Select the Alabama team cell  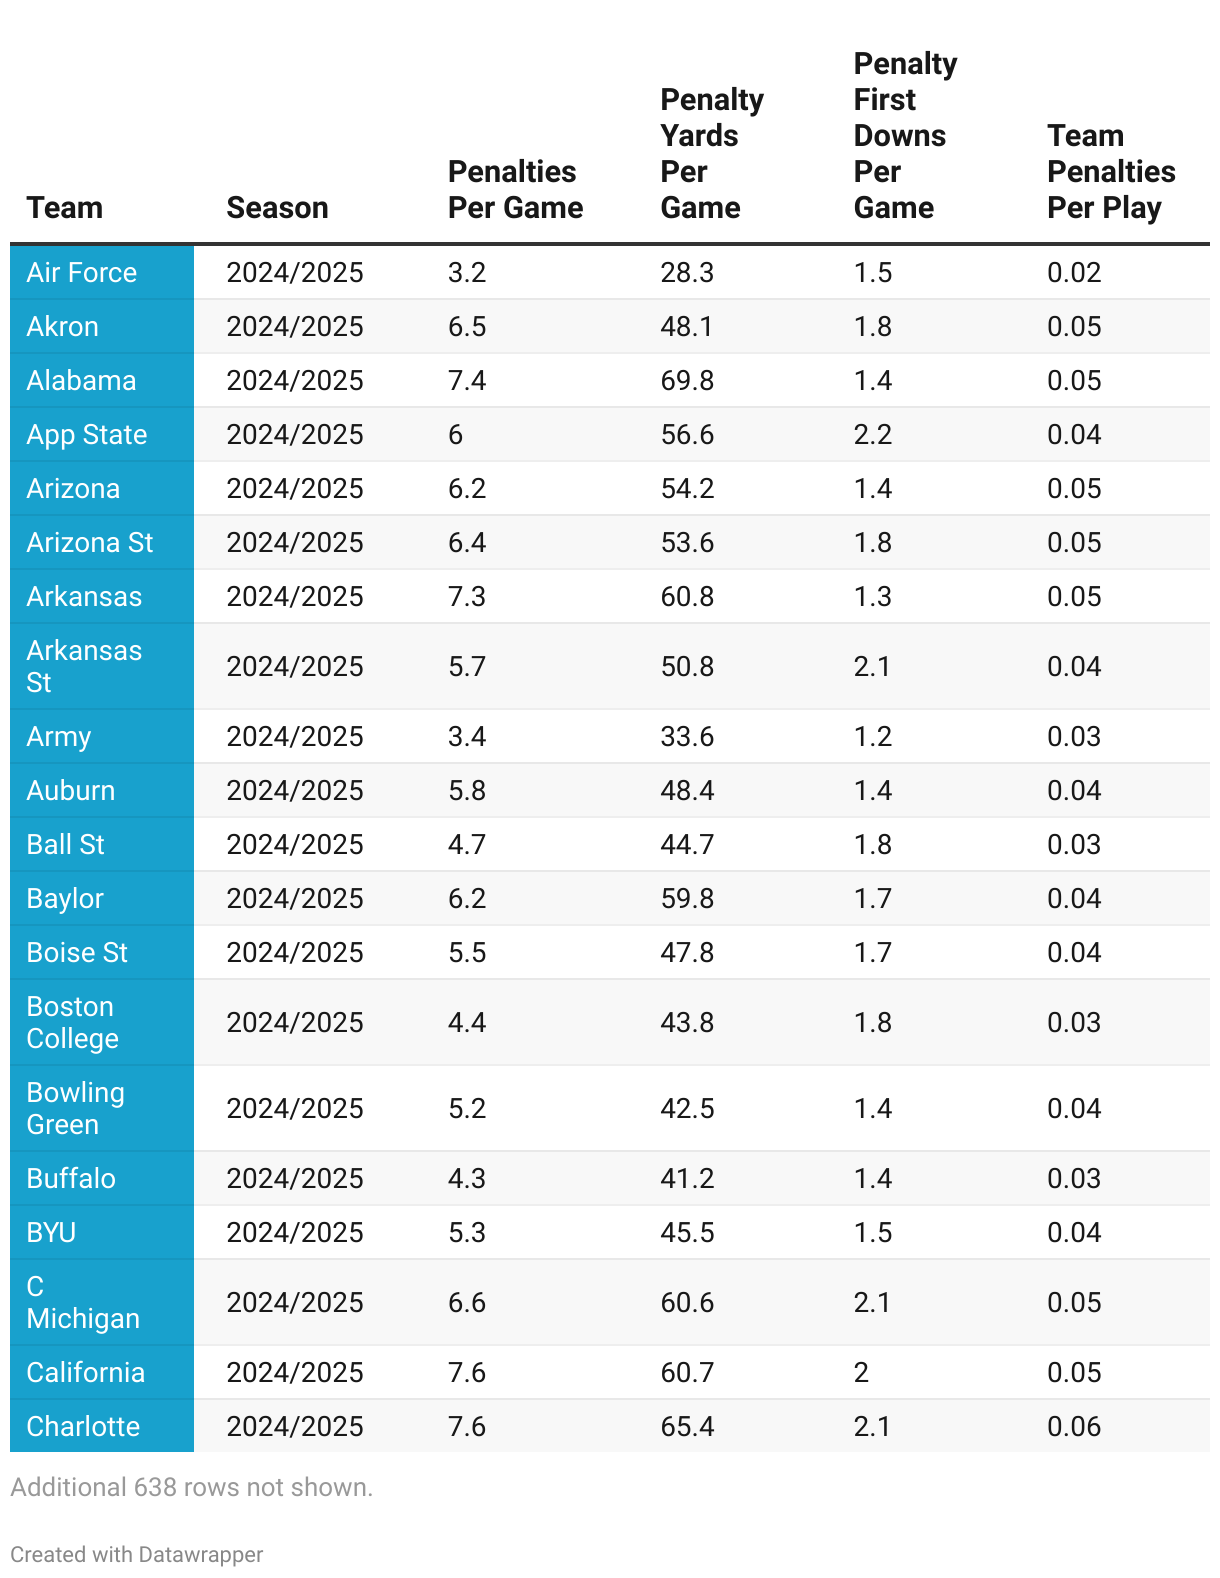[x=102, y=380]
